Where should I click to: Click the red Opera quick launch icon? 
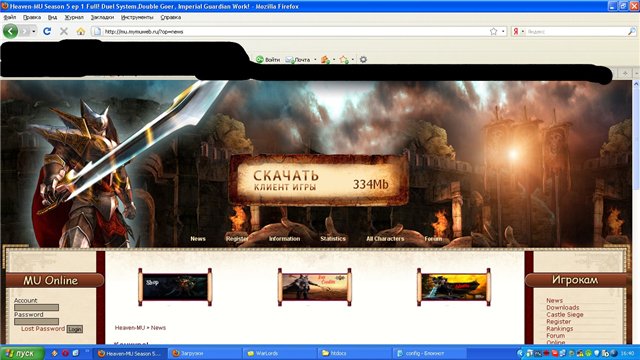[x=65, y=353]
